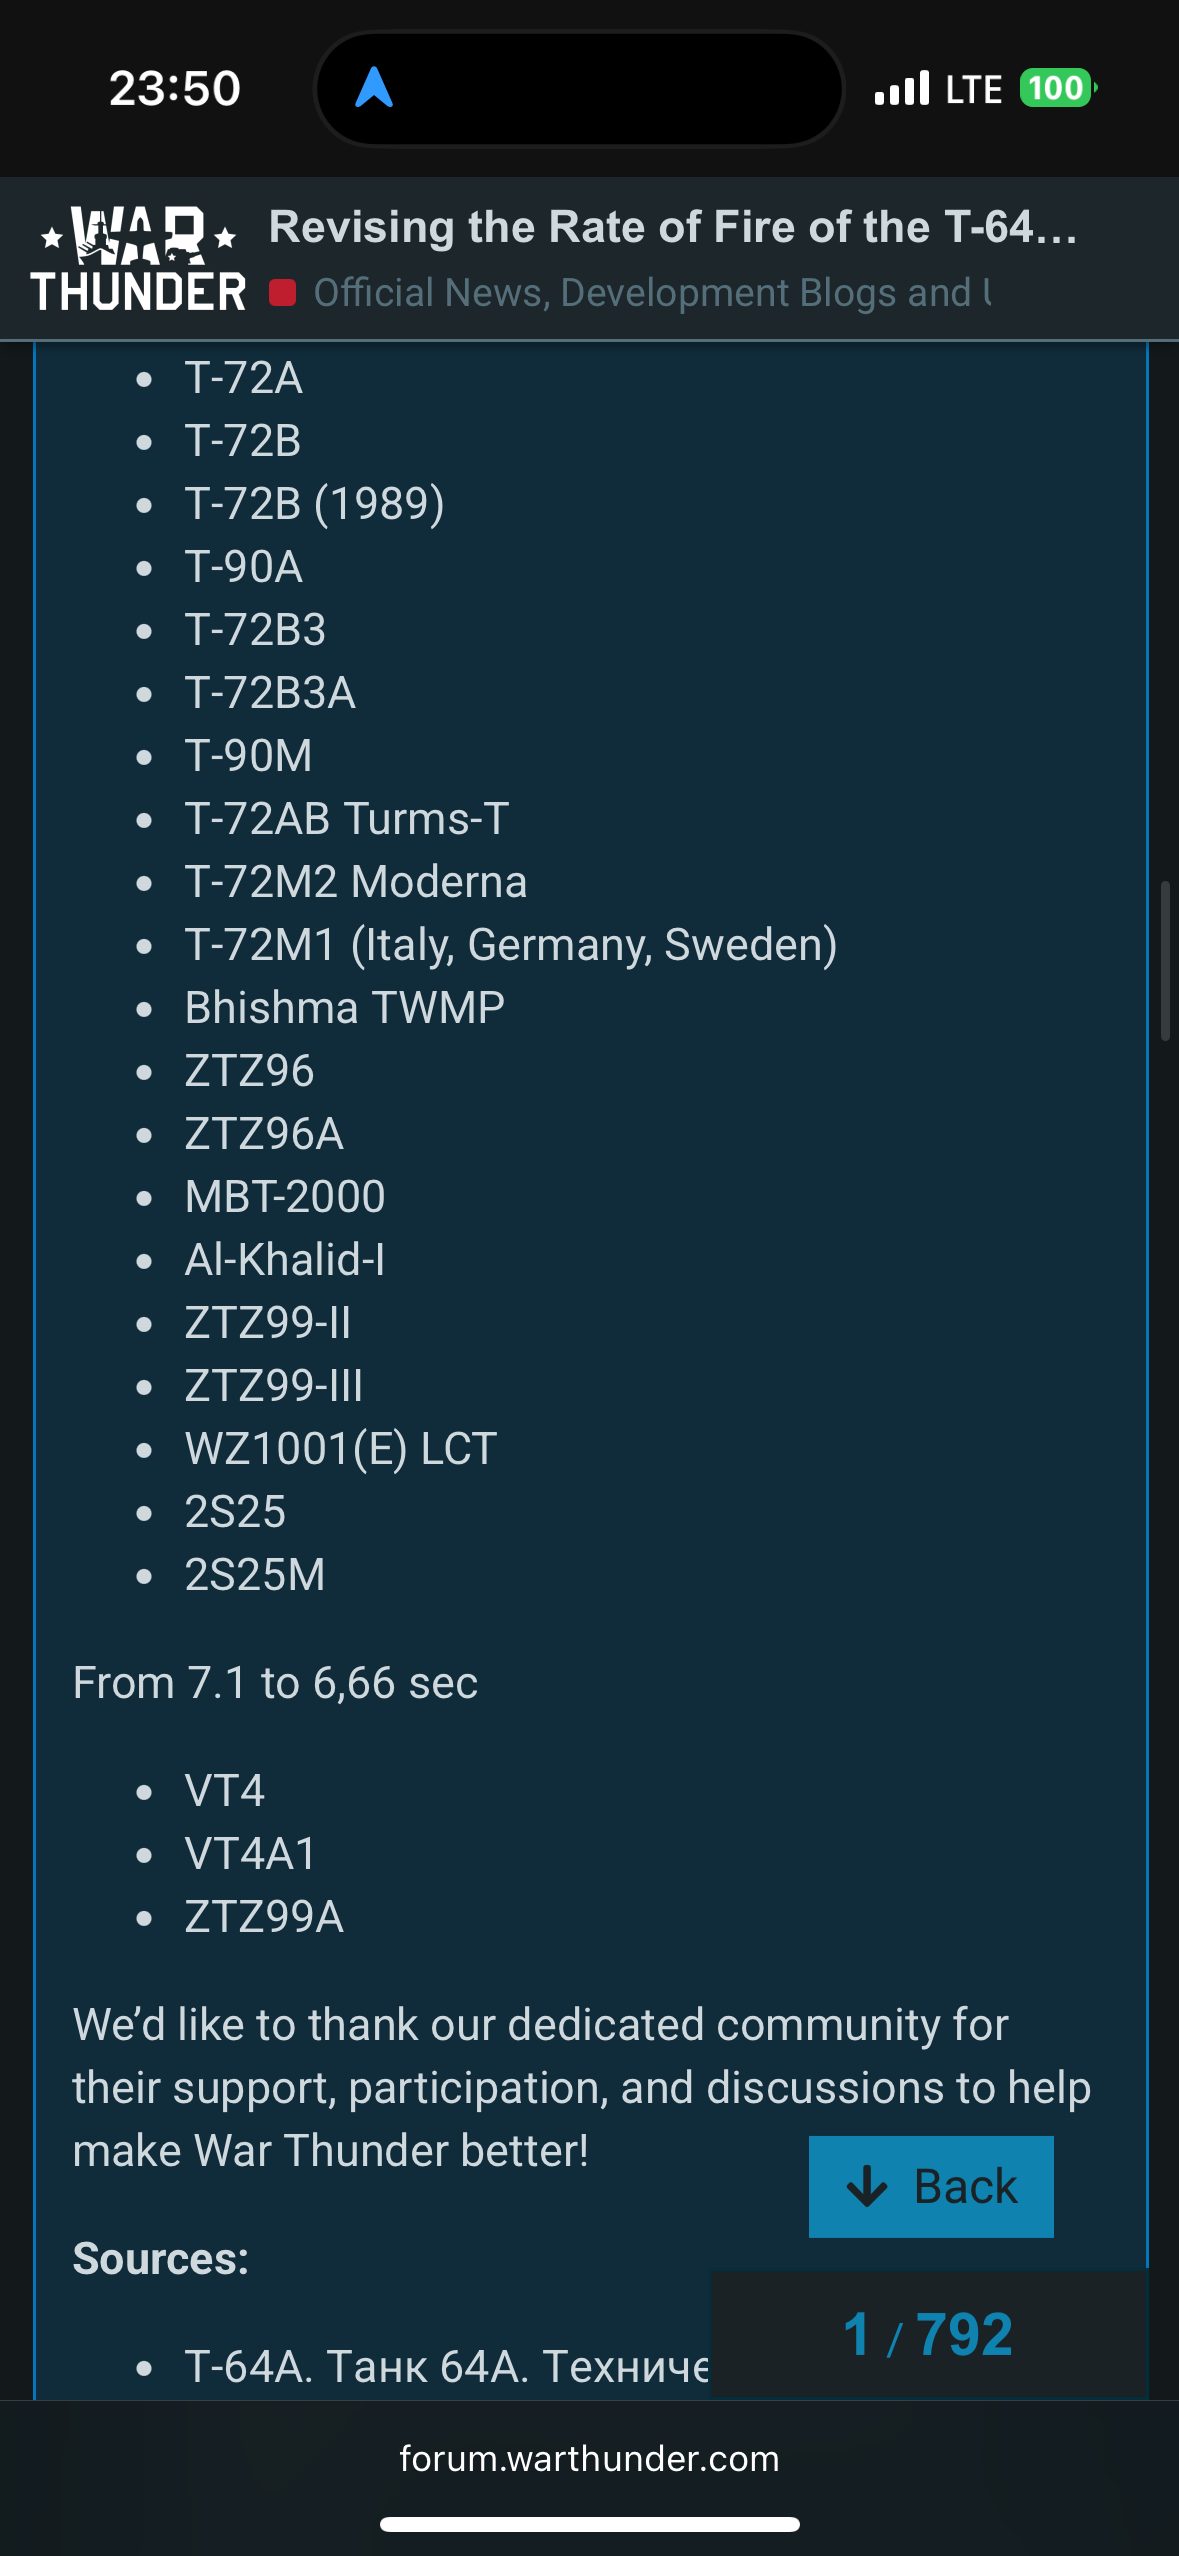Open the 1 / 792 post counter
This screenshot has height=2556, width=1179.
(x=928, y=2334)
